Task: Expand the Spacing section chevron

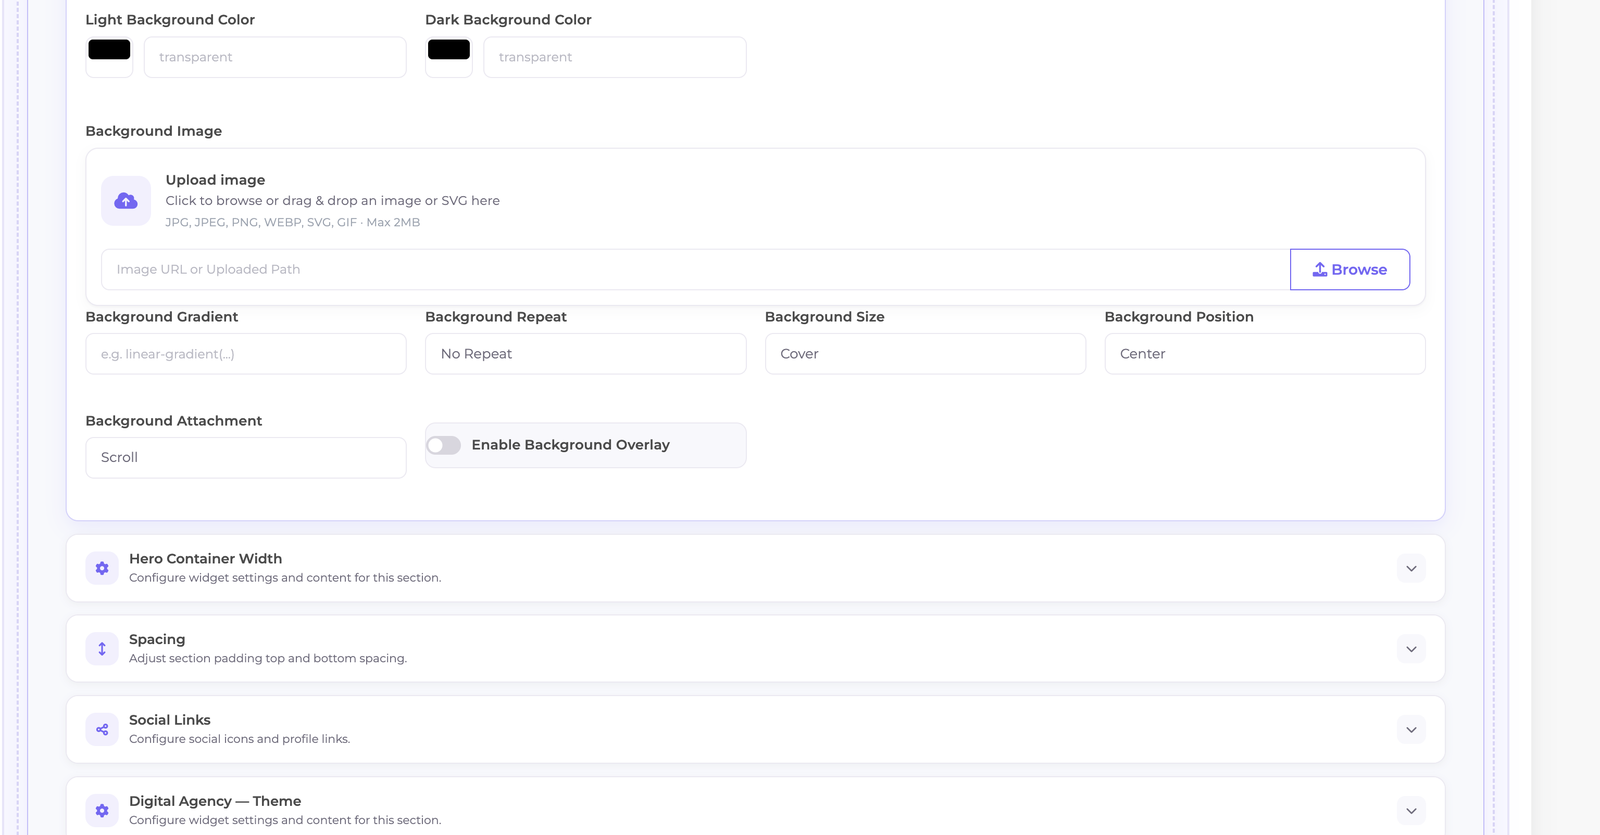Action: [x=1411, y=649]
